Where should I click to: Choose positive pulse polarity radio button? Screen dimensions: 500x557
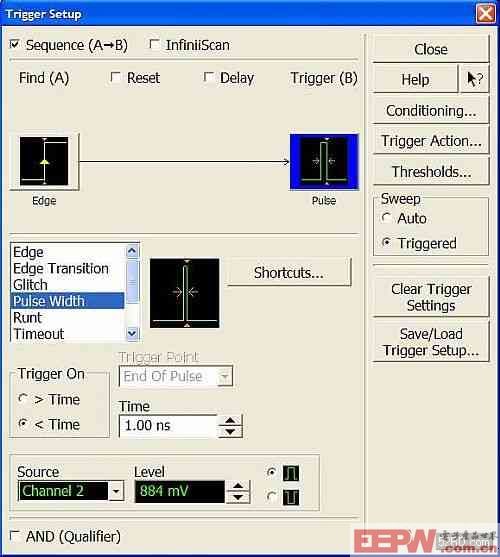coord(271,472)
